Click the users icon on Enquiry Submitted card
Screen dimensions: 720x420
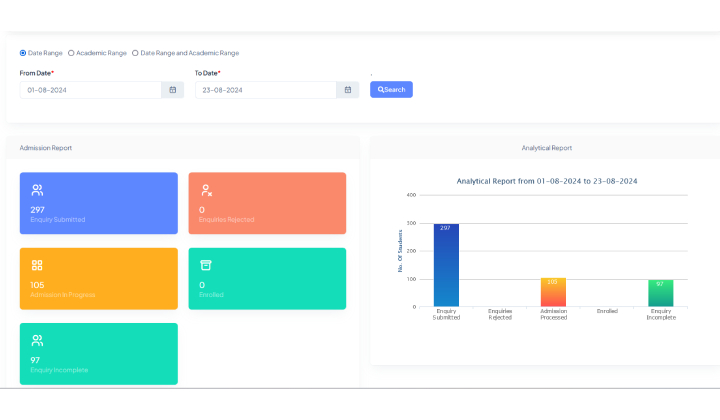pos(37,189)
